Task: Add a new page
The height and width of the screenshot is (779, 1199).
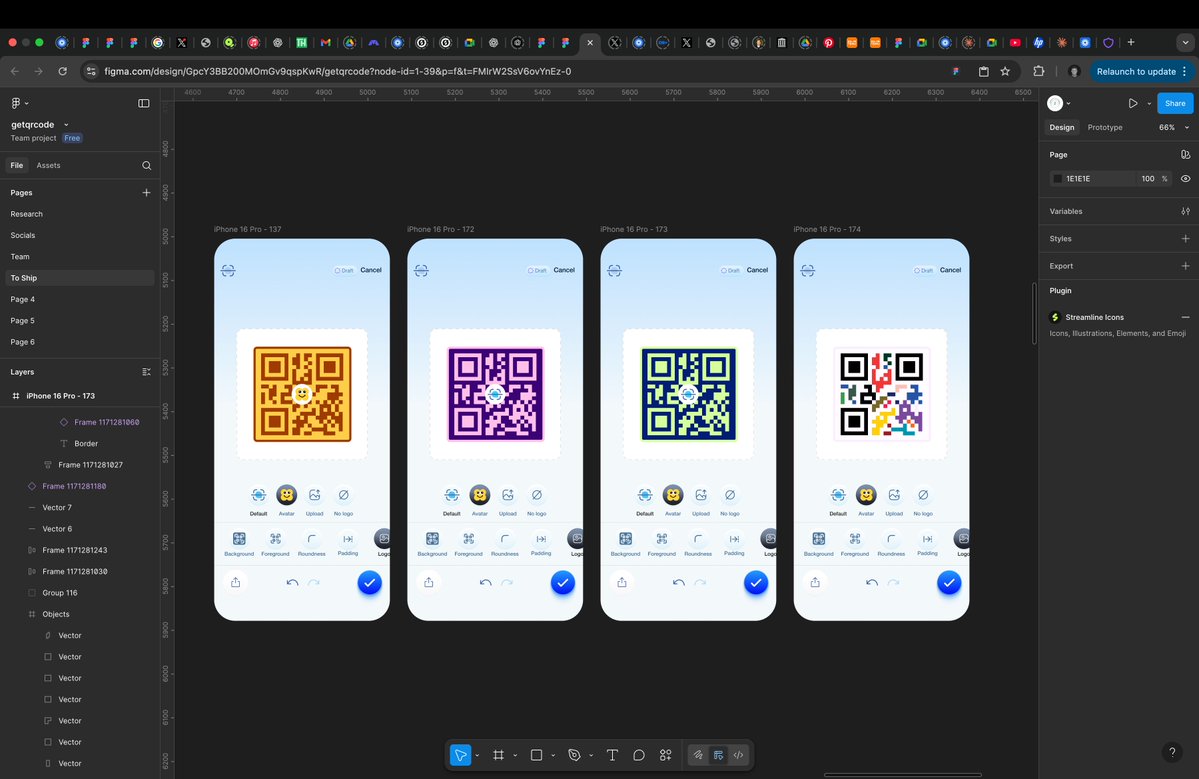Action: click(146, 193)
